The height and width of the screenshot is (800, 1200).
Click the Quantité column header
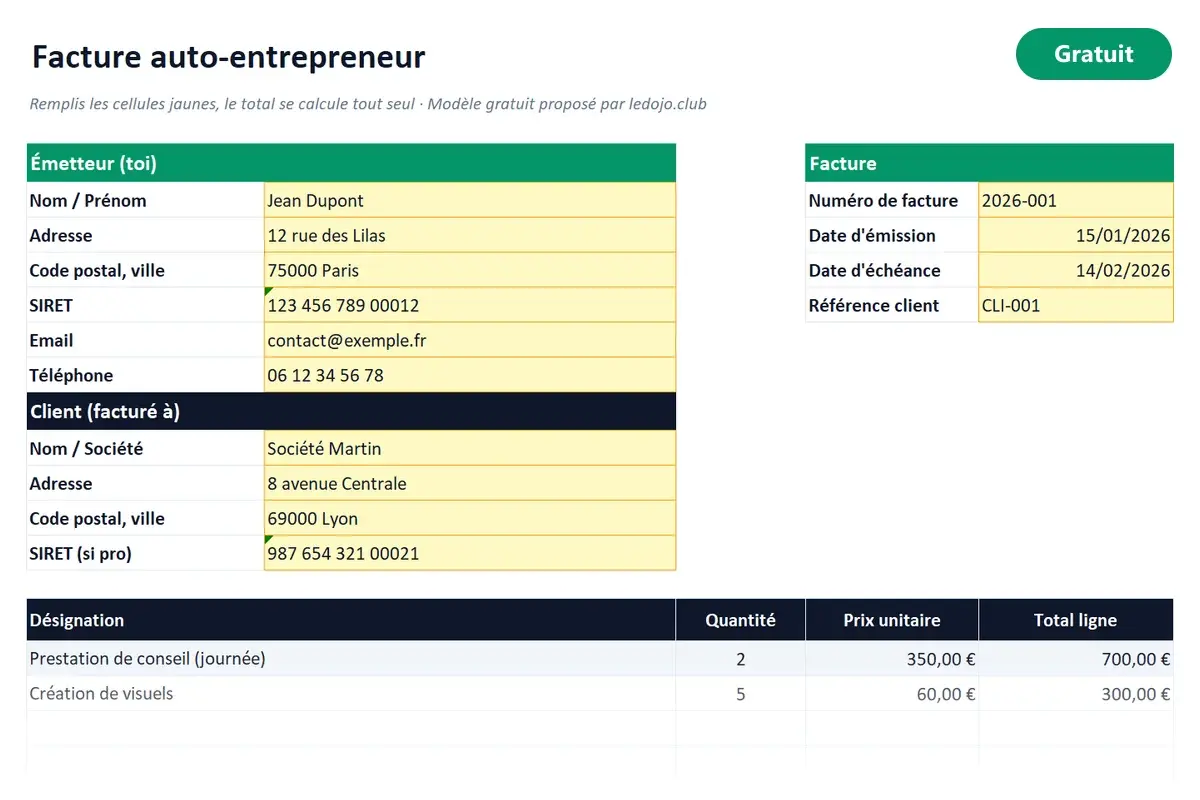coord(740,620)
